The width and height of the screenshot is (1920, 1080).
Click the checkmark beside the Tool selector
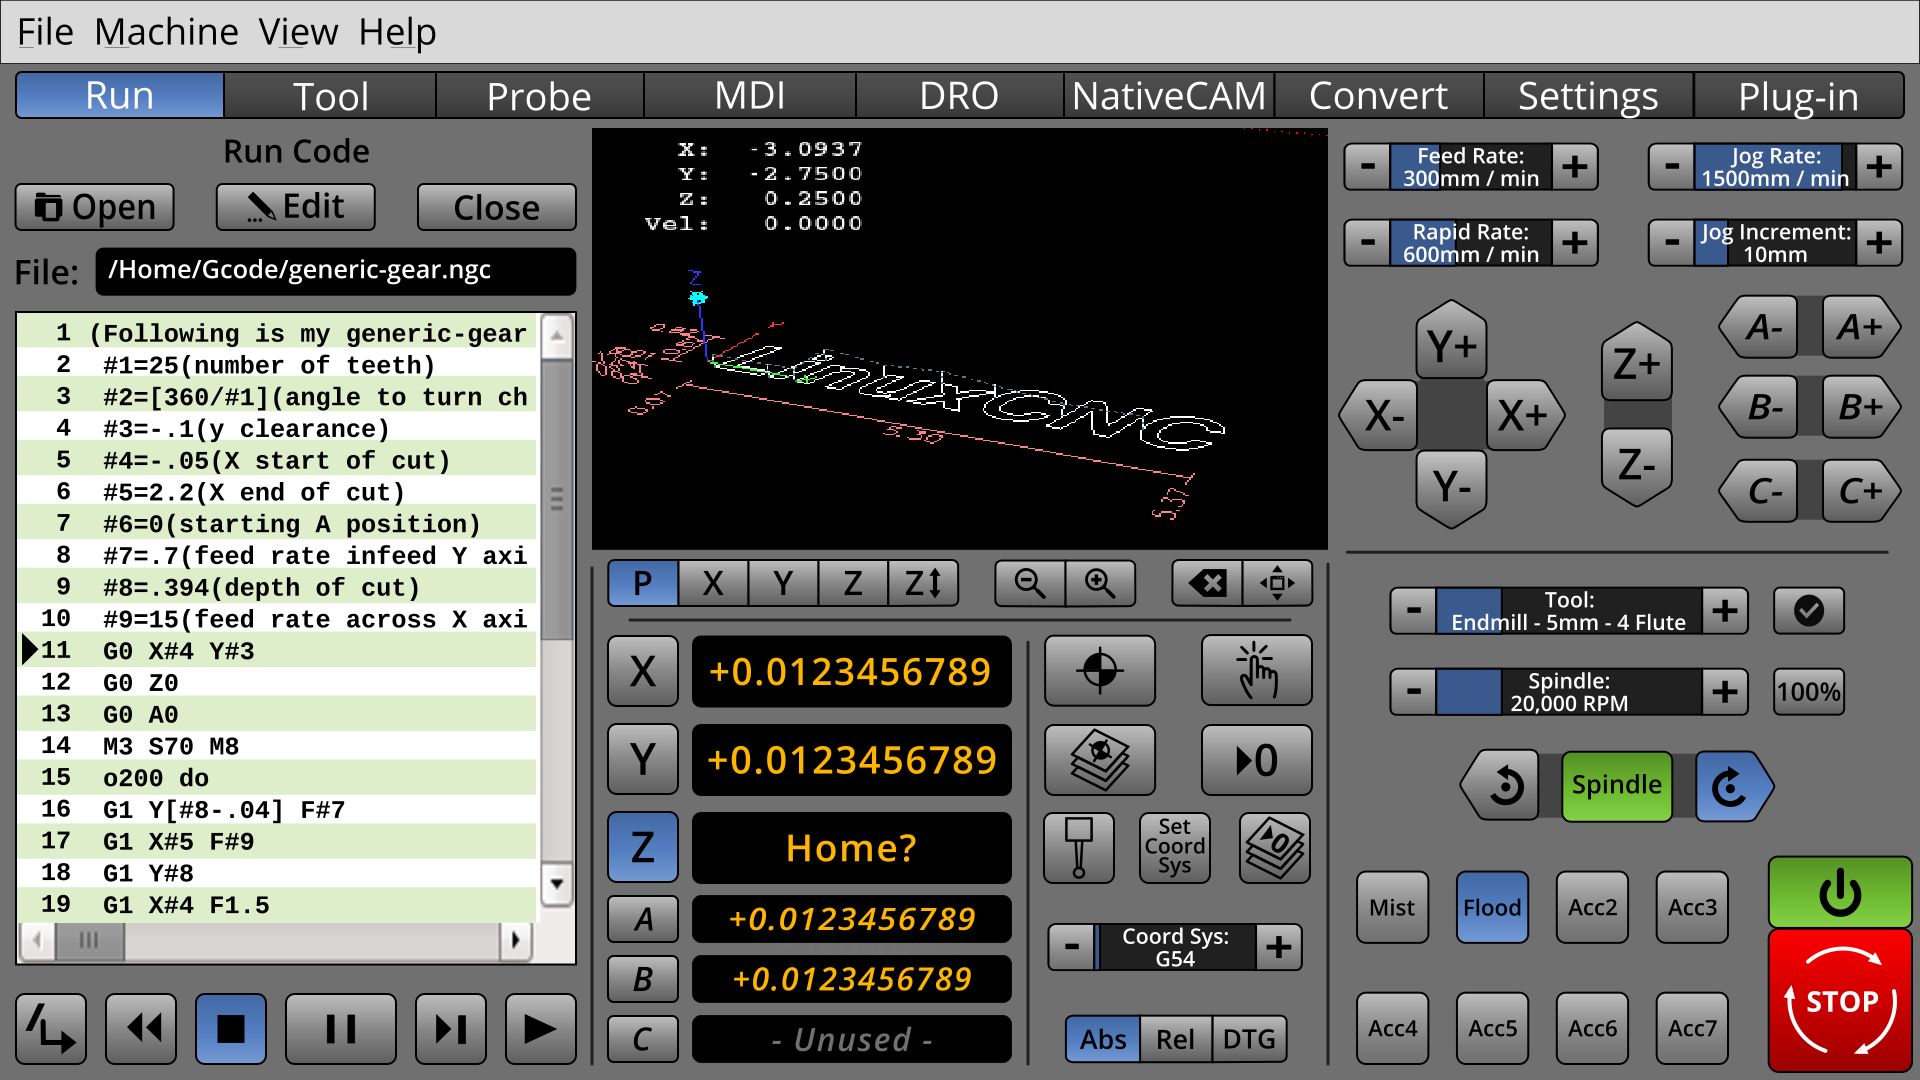coord(1808,610)
